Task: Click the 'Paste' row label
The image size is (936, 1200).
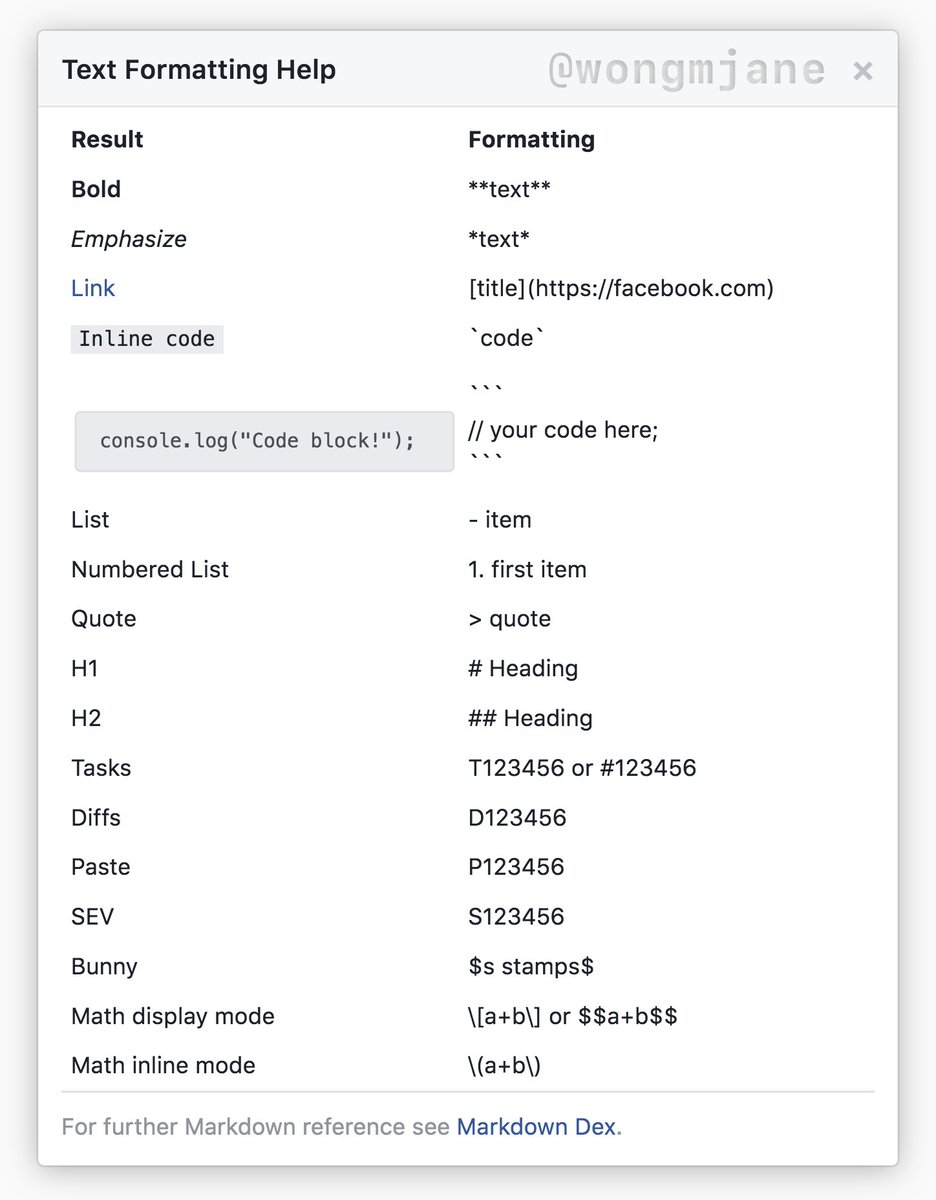Action: pos(101,867)
